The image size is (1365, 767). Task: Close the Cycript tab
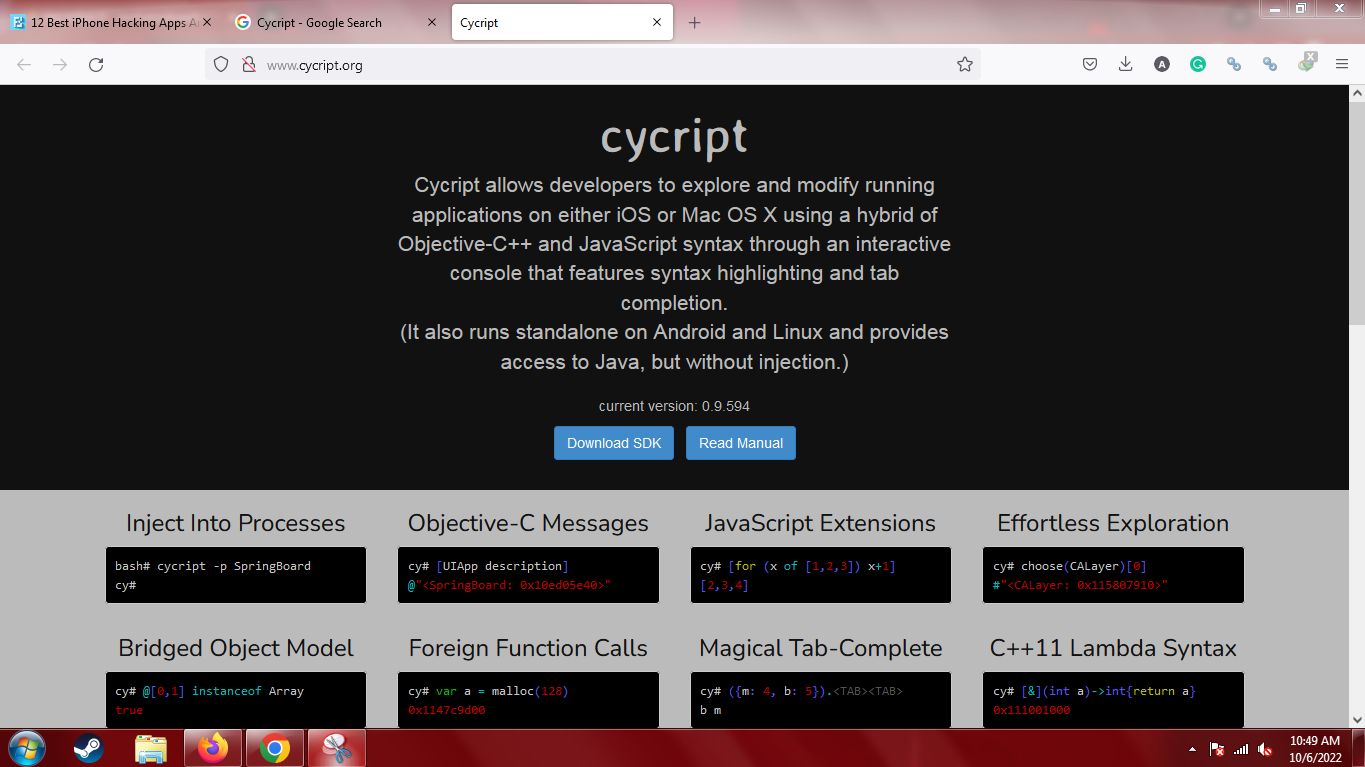pos(657,22)
